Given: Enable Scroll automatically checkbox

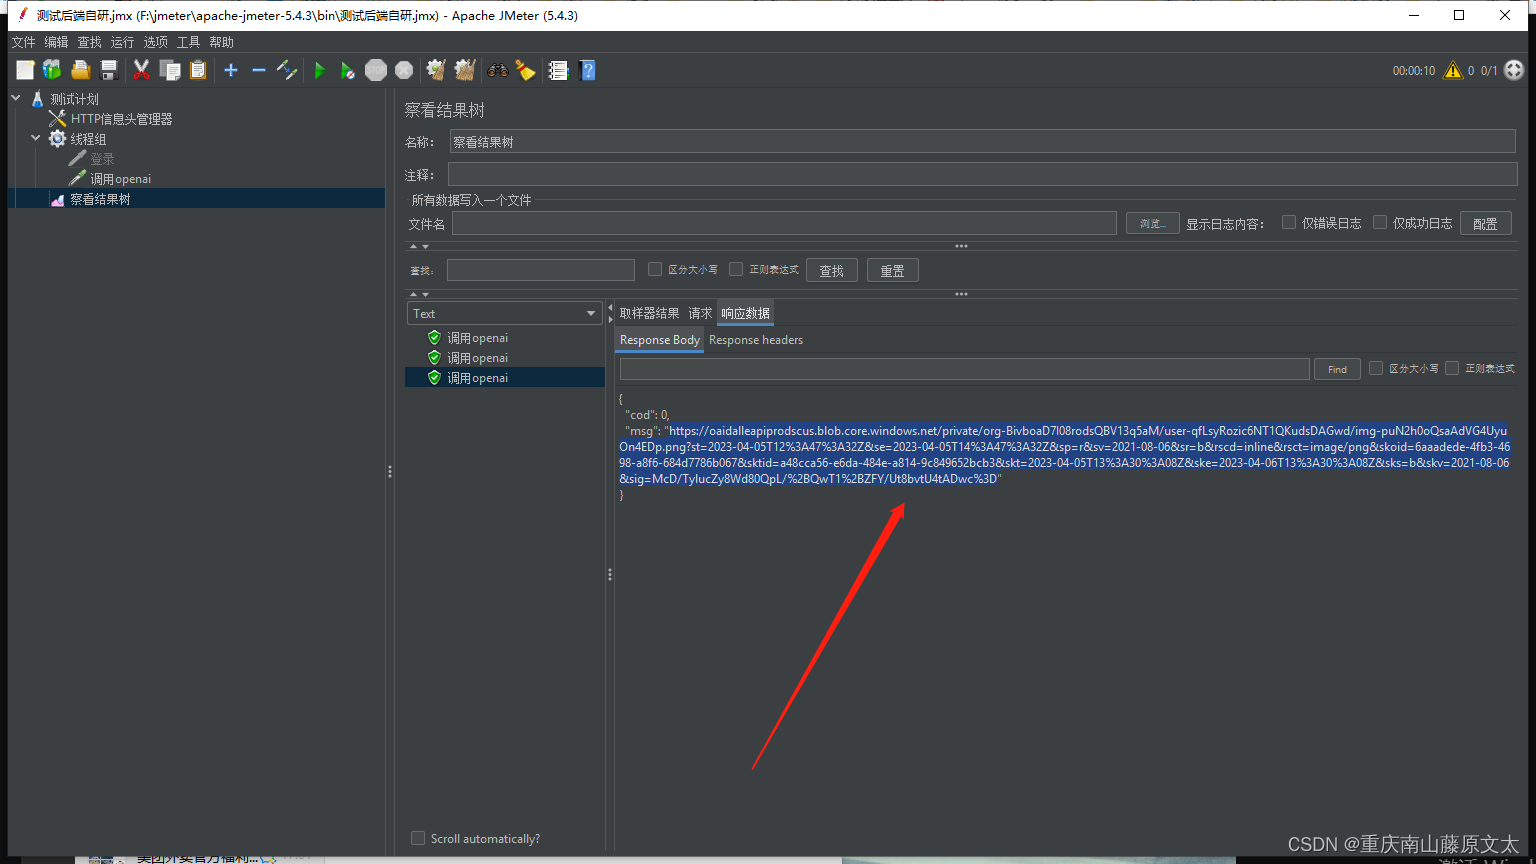Looking at the screenshot, I should click(x=418, y=838).
